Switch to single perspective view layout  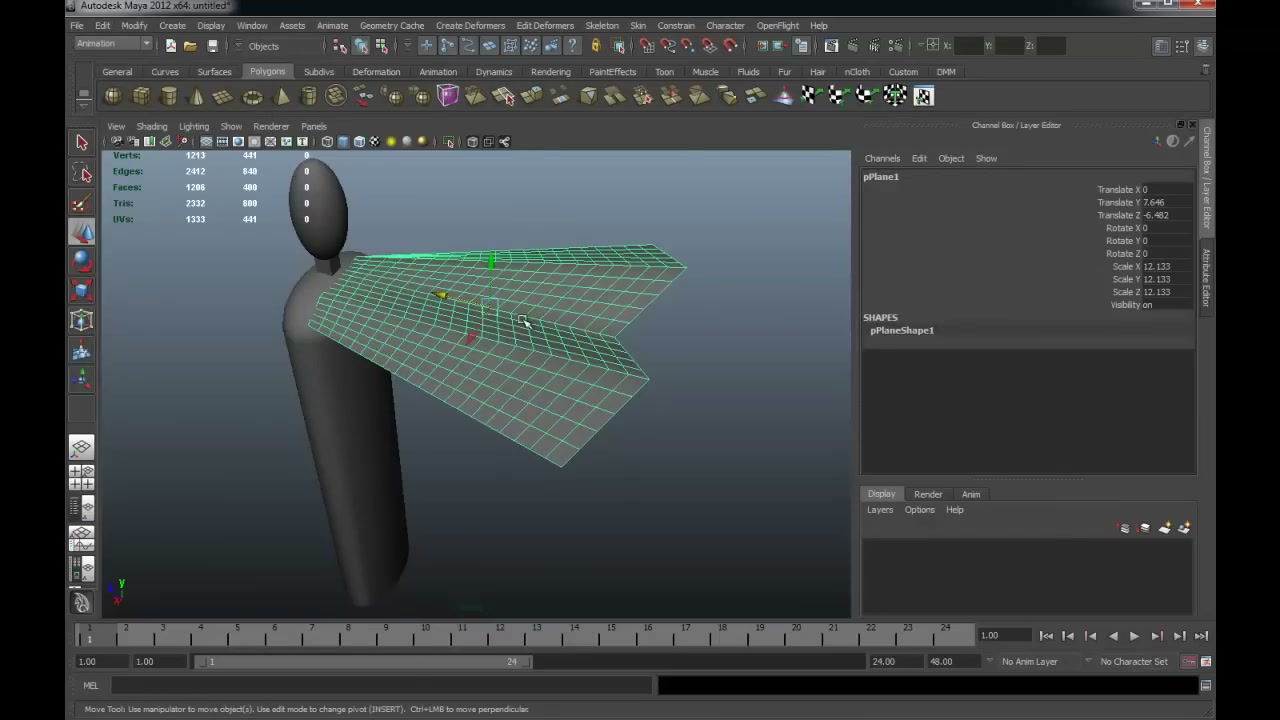tap(82, 447)
